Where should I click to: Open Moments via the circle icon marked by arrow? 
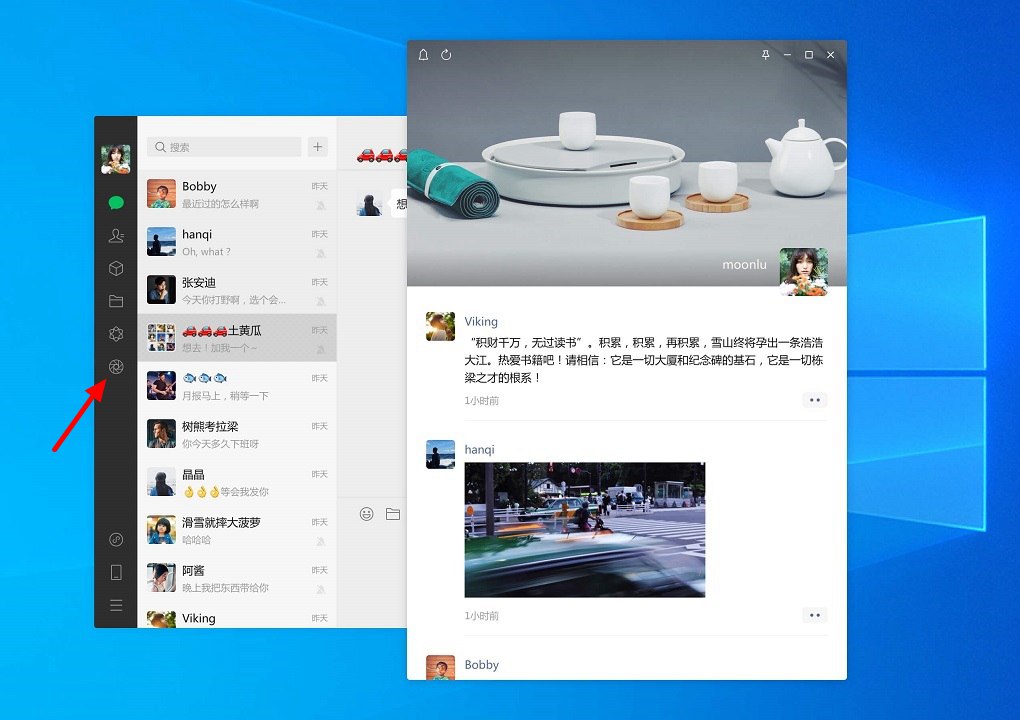pos(115,366)
